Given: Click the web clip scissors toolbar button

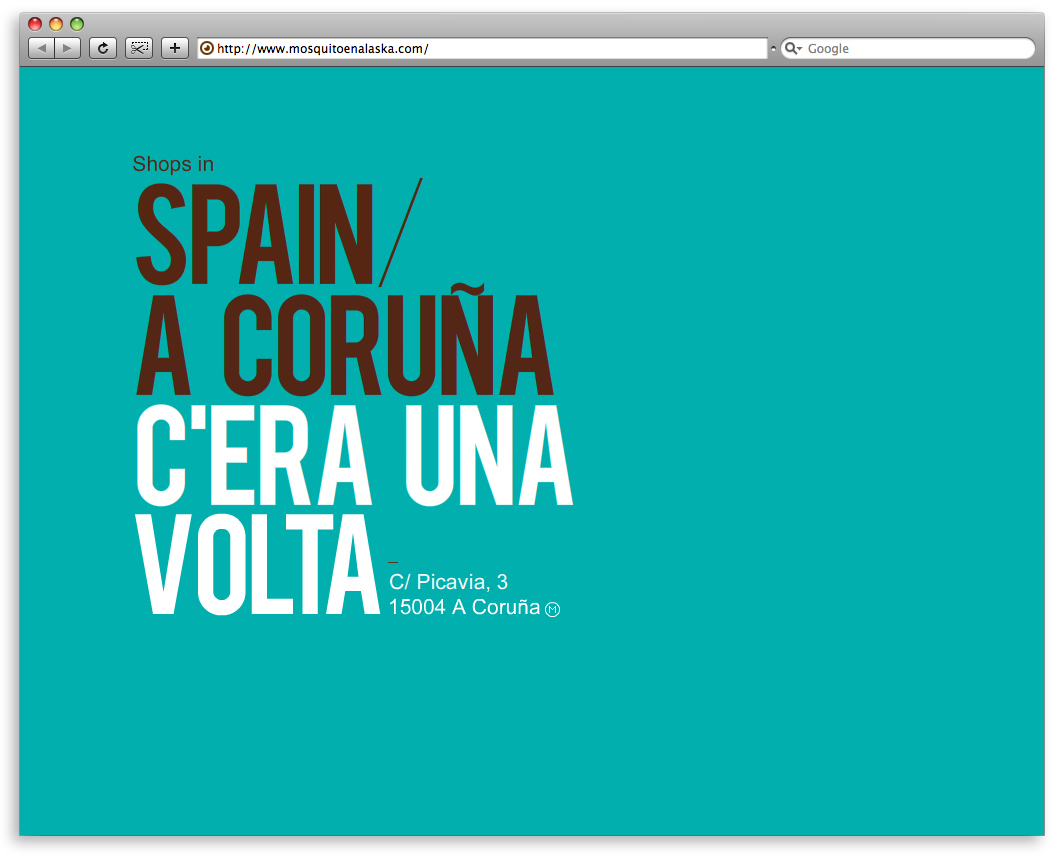Looking at the screenshot, I should (x=139, y=48).
